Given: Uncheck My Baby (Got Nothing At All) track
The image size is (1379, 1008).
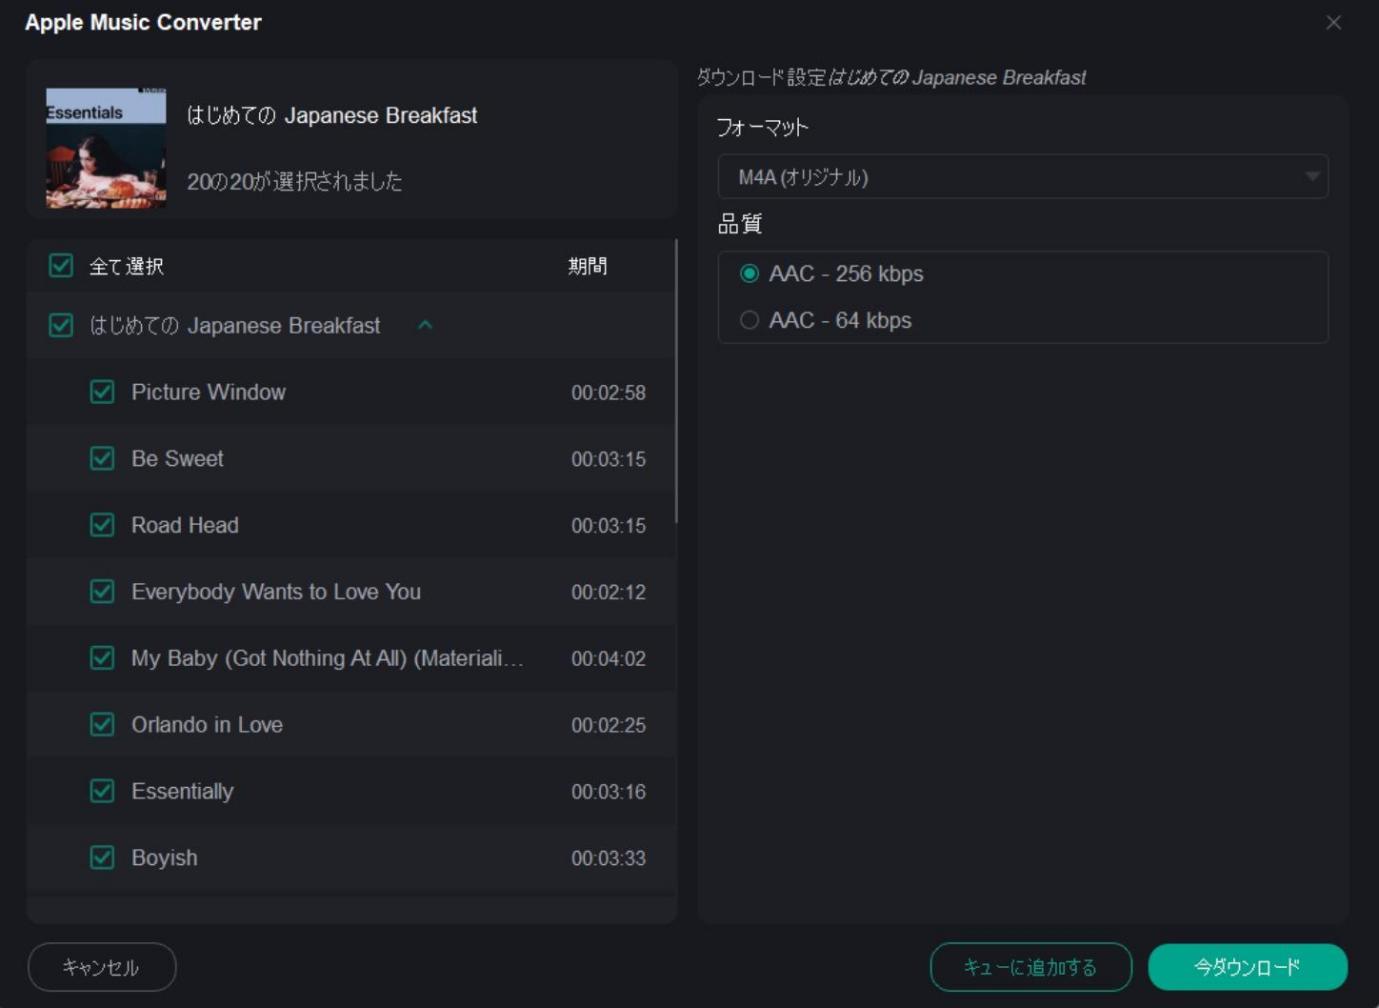Looking at the screenshot, I should [102, 658].
